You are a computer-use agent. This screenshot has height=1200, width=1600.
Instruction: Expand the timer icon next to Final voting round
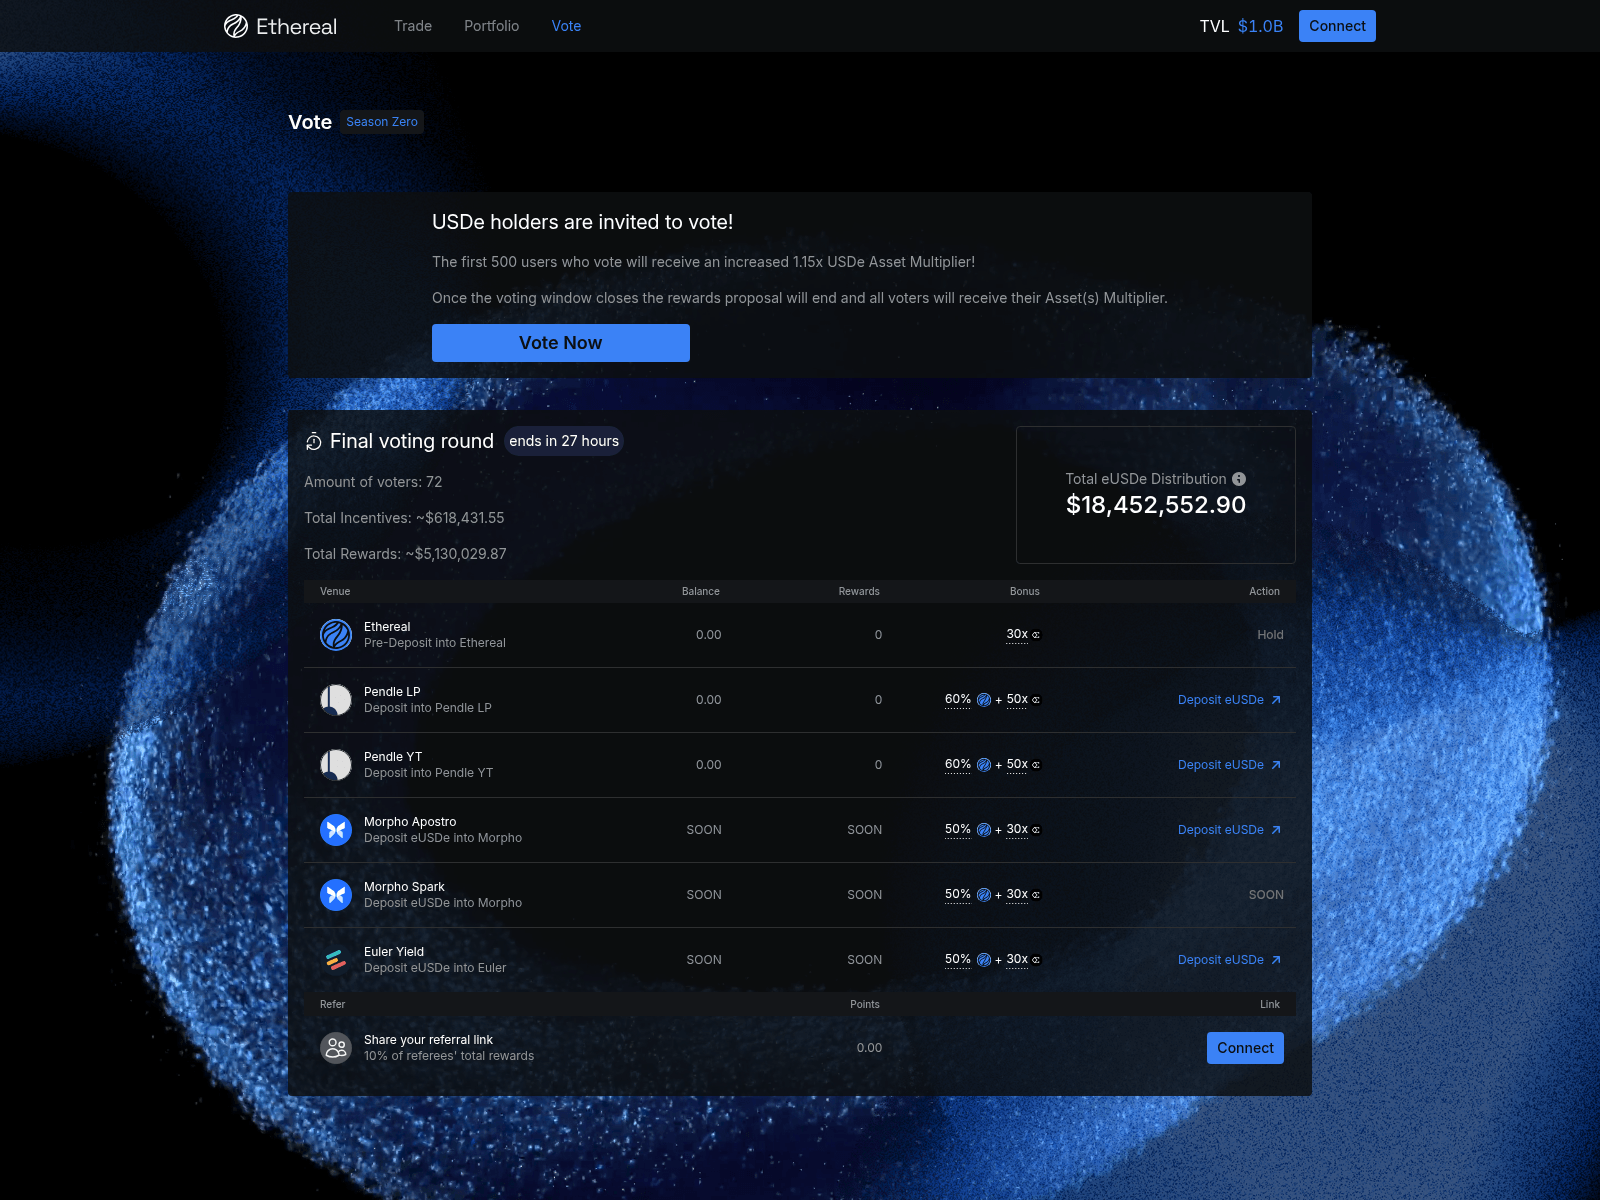[314, 441]
